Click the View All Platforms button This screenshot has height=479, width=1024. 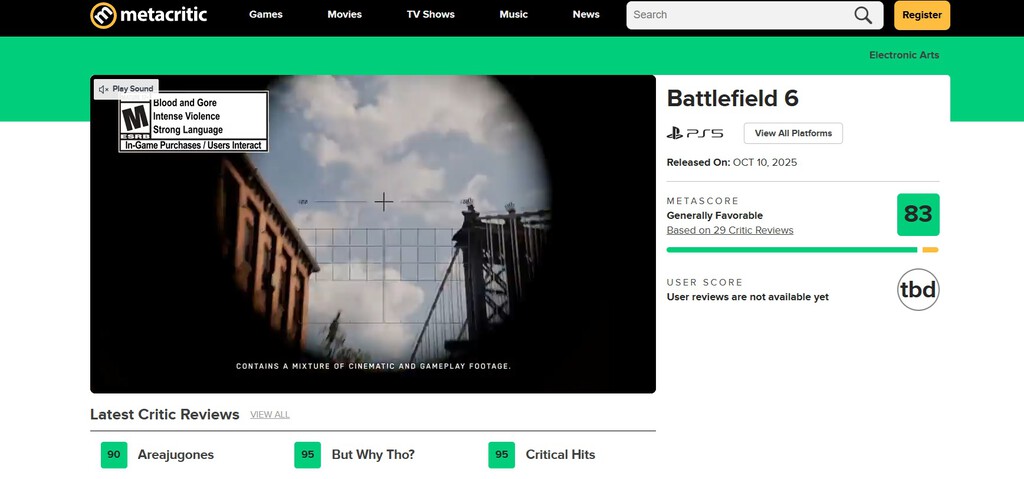tap(792, 133)
